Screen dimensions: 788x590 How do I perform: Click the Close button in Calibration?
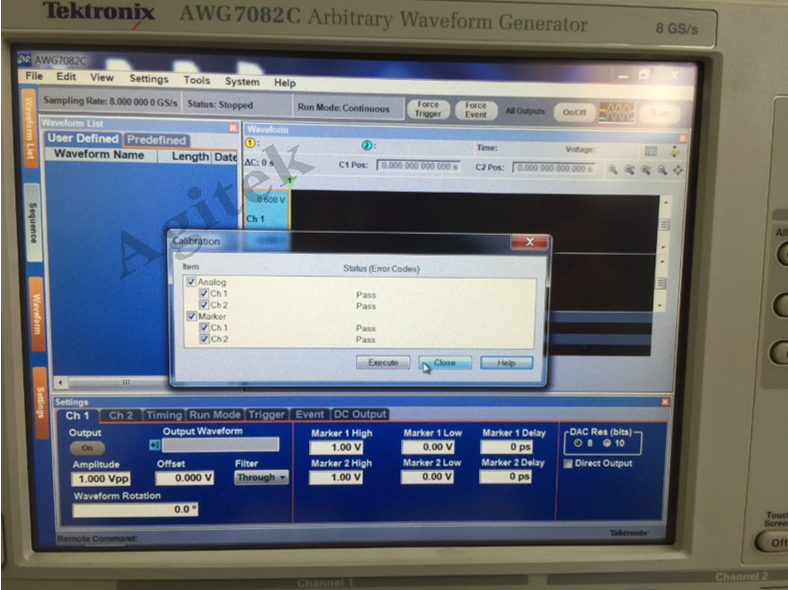pos(445,362)
